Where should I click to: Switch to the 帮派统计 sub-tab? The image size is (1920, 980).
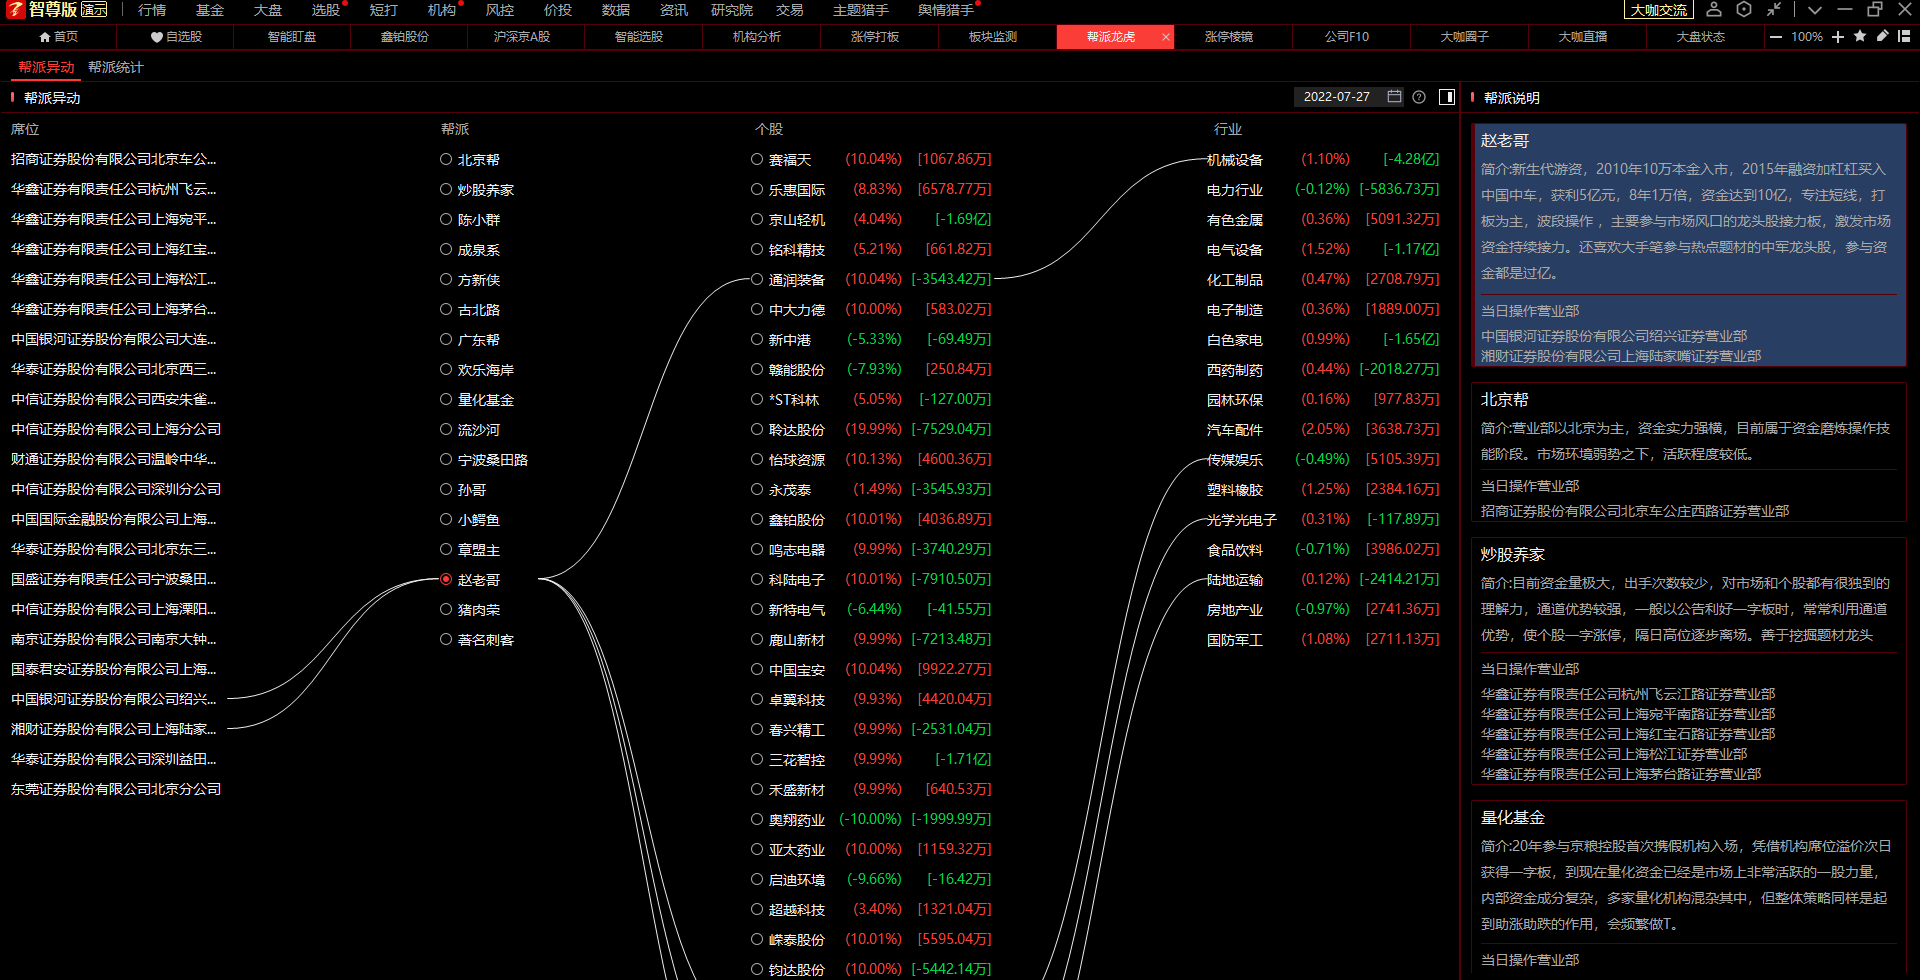pos(116,67)
